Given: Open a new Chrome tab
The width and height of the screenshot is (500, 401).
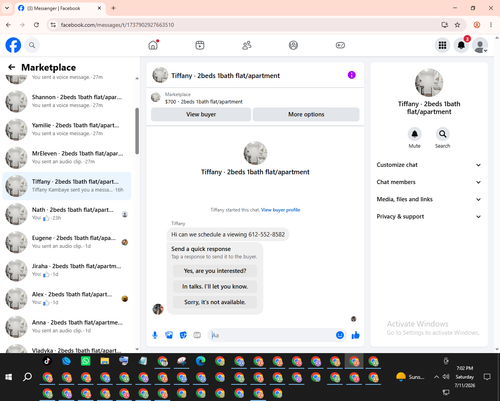Looking at the screenshot, I should tap(113, 8).
